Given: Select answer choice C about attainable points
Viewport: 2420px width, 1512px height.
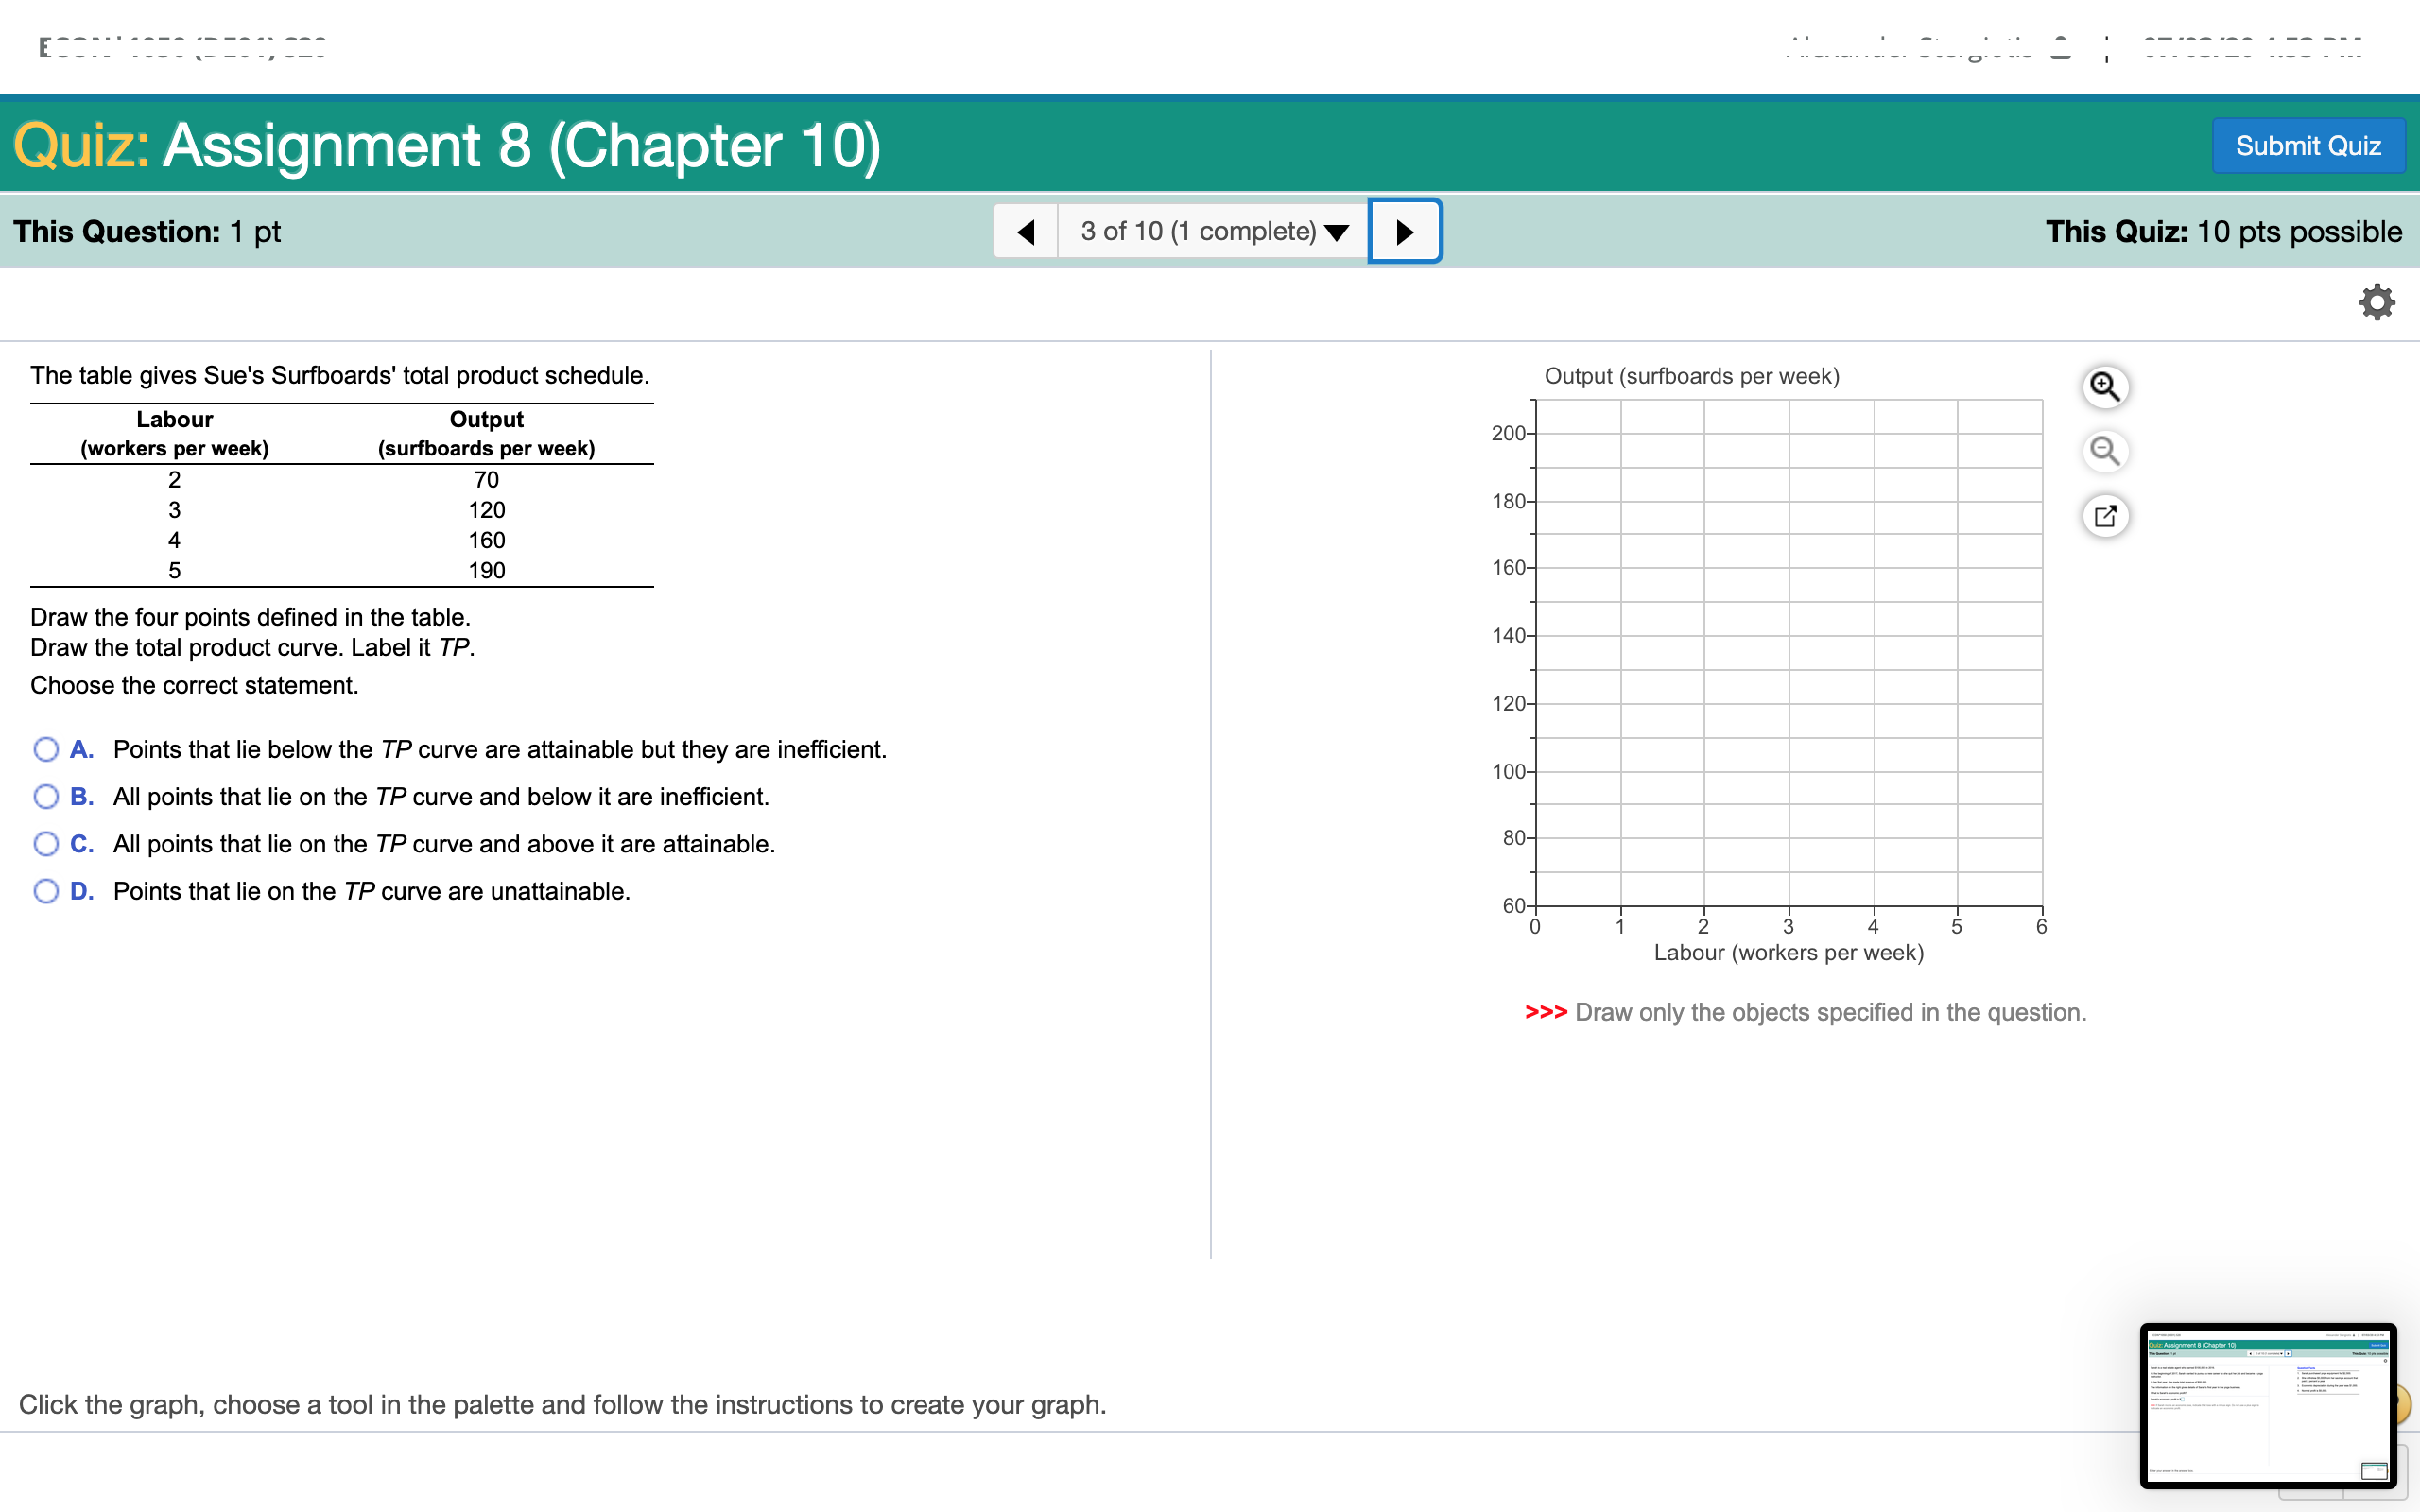Looking at the screenshot, I should (45, 843).
